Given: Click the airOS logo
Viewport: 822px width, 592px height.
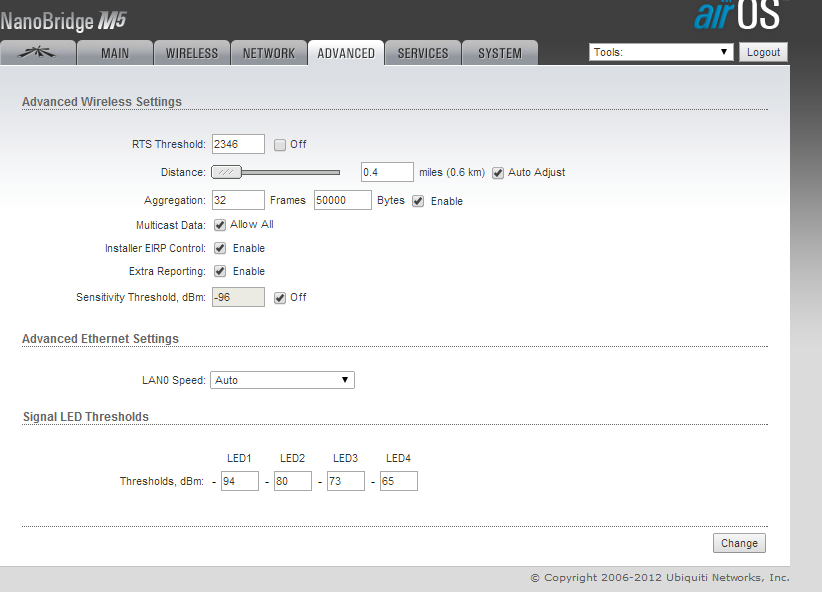Looking at the screenshot, I should click(x=738, y=15).
